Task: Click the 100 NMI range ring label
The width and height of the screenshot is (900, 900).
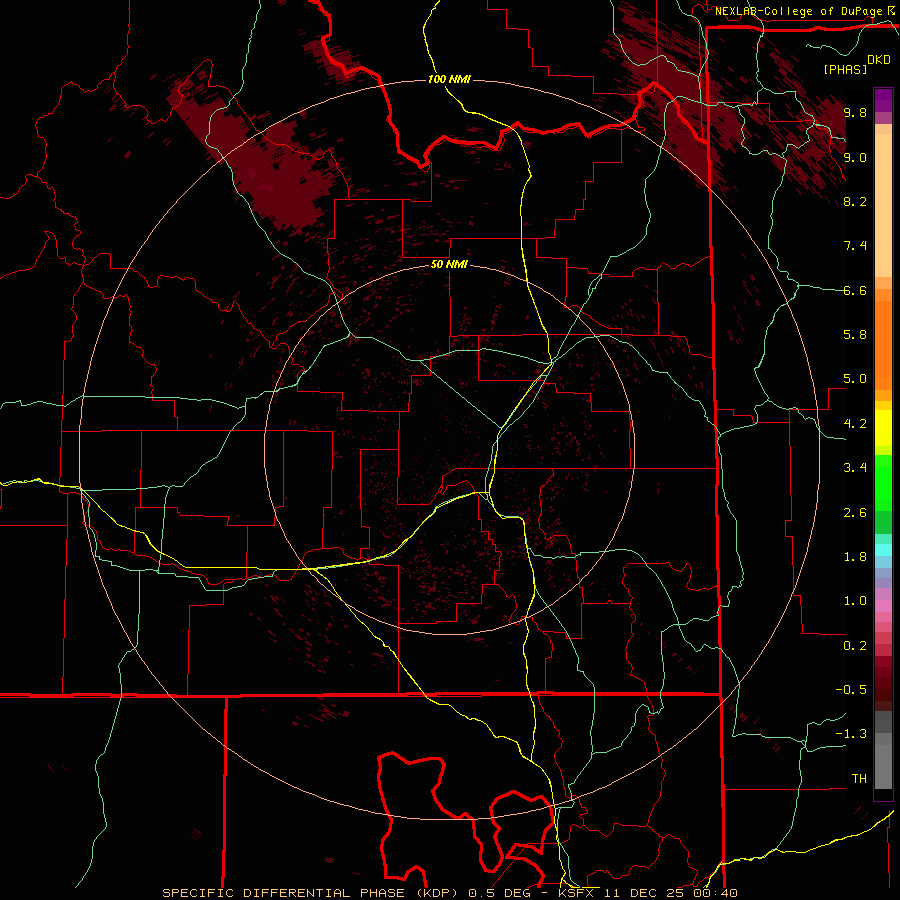Action: 449,79
